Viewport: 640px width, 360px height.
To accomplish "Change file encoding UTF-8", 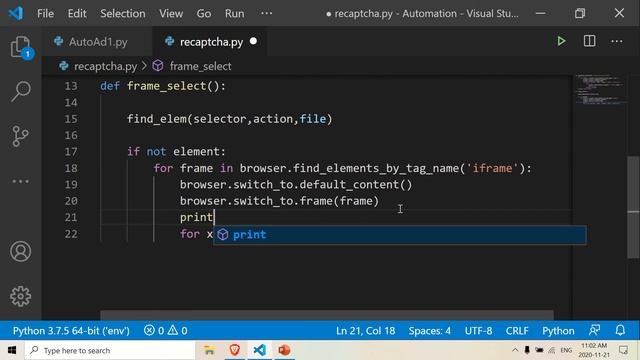I will click(478, 330).
